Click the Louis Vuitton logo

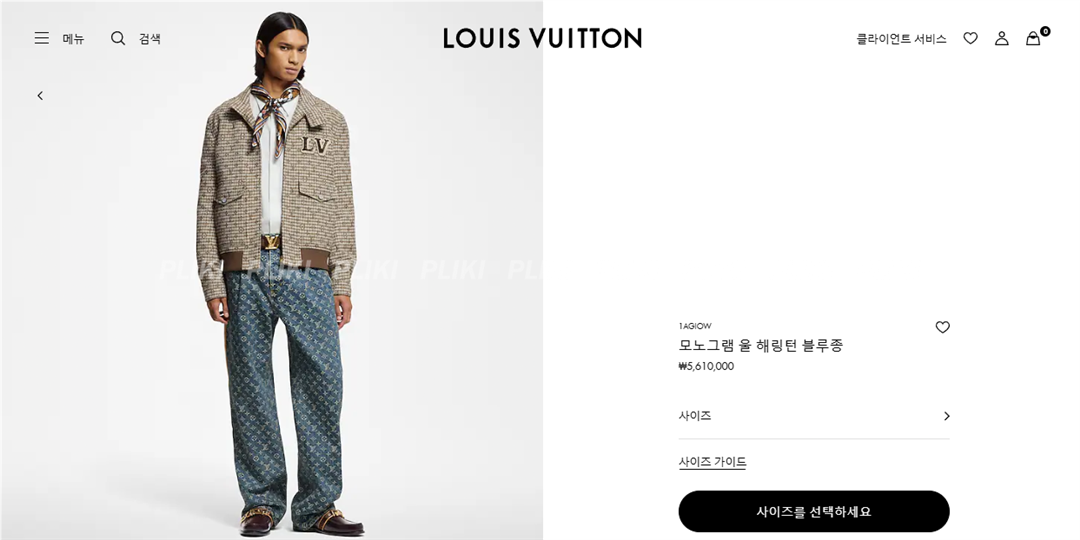(x=542, y=38)
